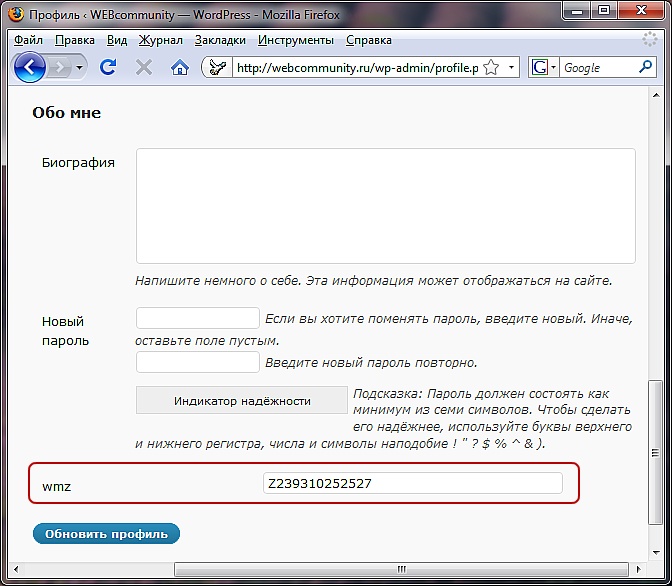Click the search magnifier icon

(644, 67)
